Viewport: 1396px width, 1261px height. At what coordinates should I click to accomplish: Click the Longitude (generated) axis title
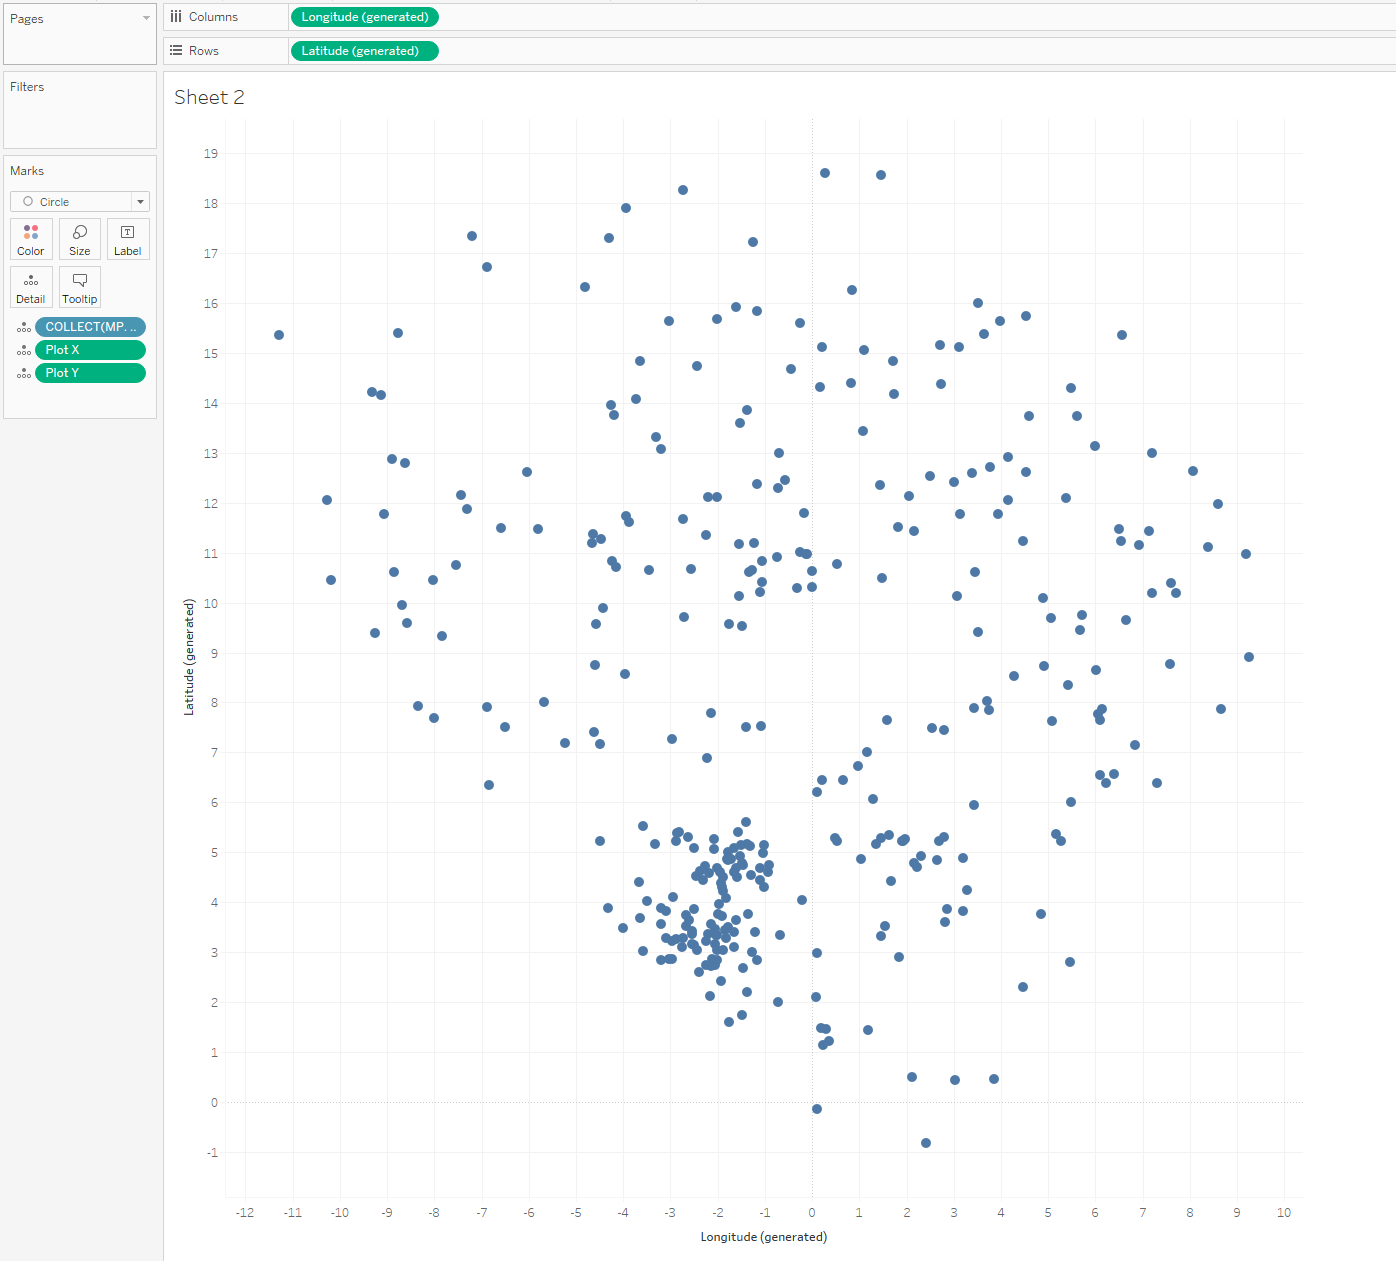(x=763, y=1237)
